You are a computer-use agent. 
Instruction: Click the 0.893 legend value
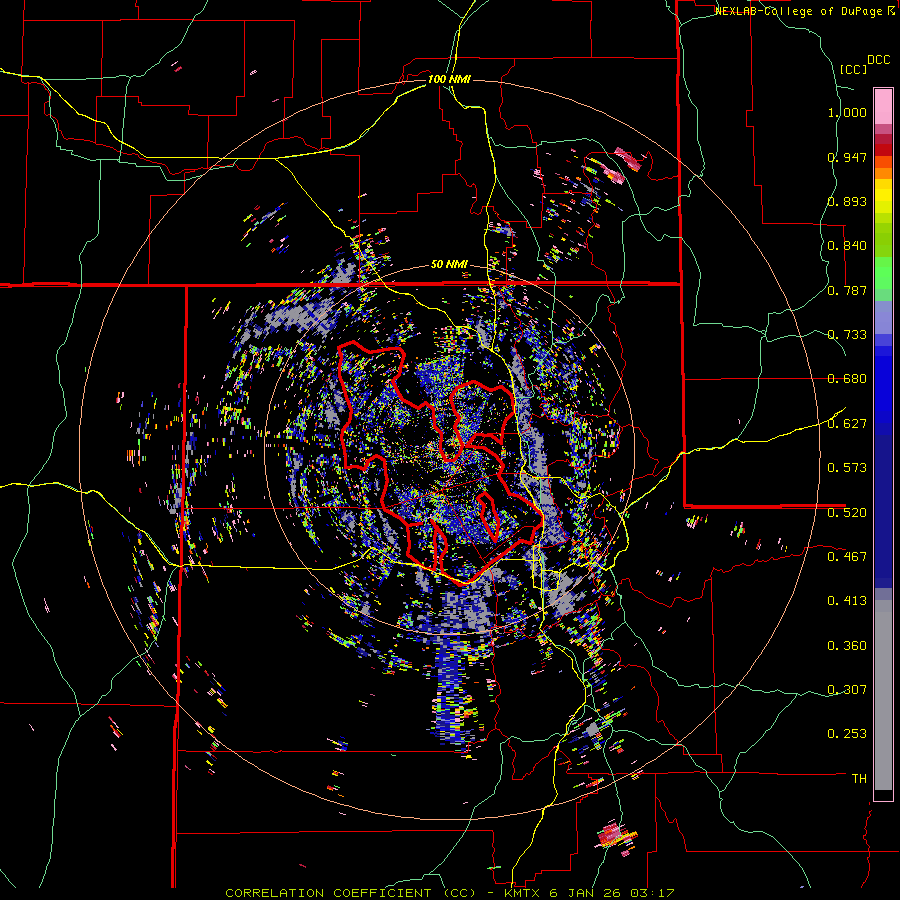click(847, 201)
